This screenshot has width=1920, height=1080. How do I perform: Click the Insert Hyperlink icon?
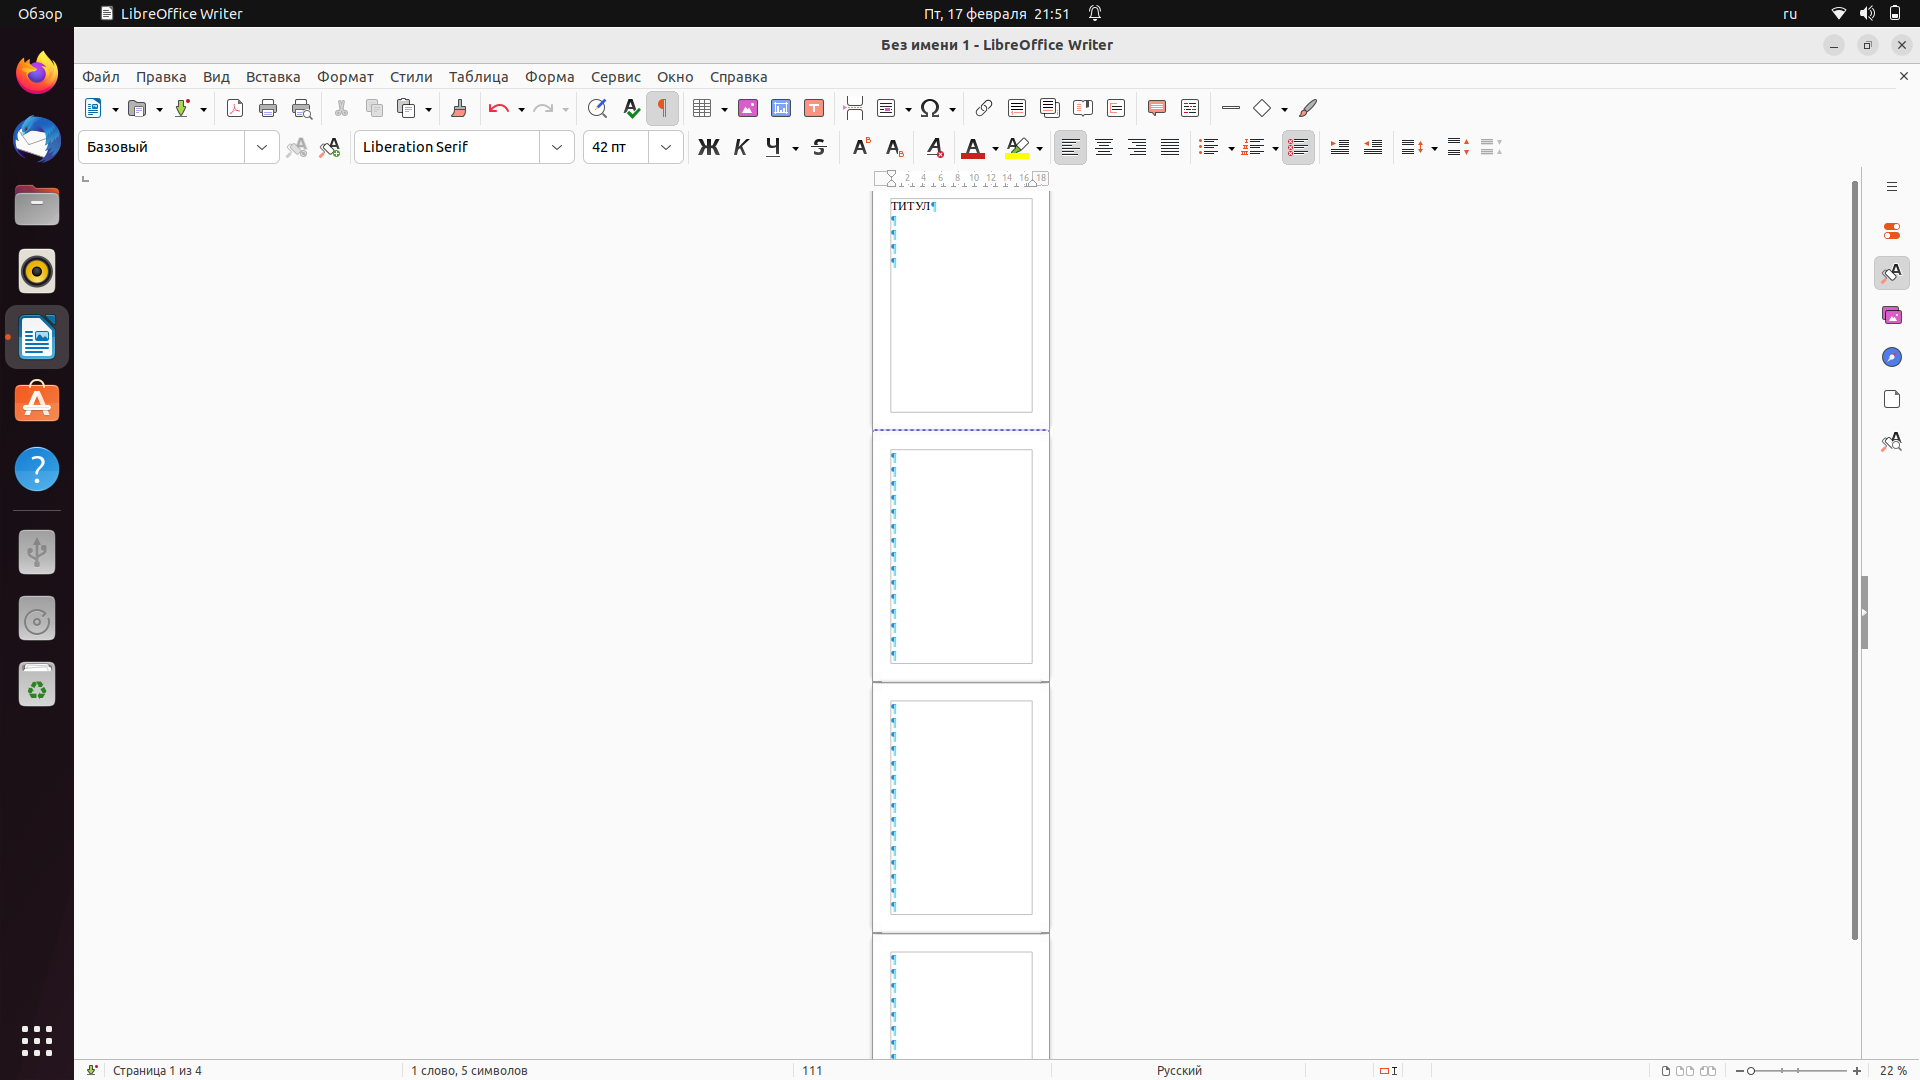pos(984,108)
